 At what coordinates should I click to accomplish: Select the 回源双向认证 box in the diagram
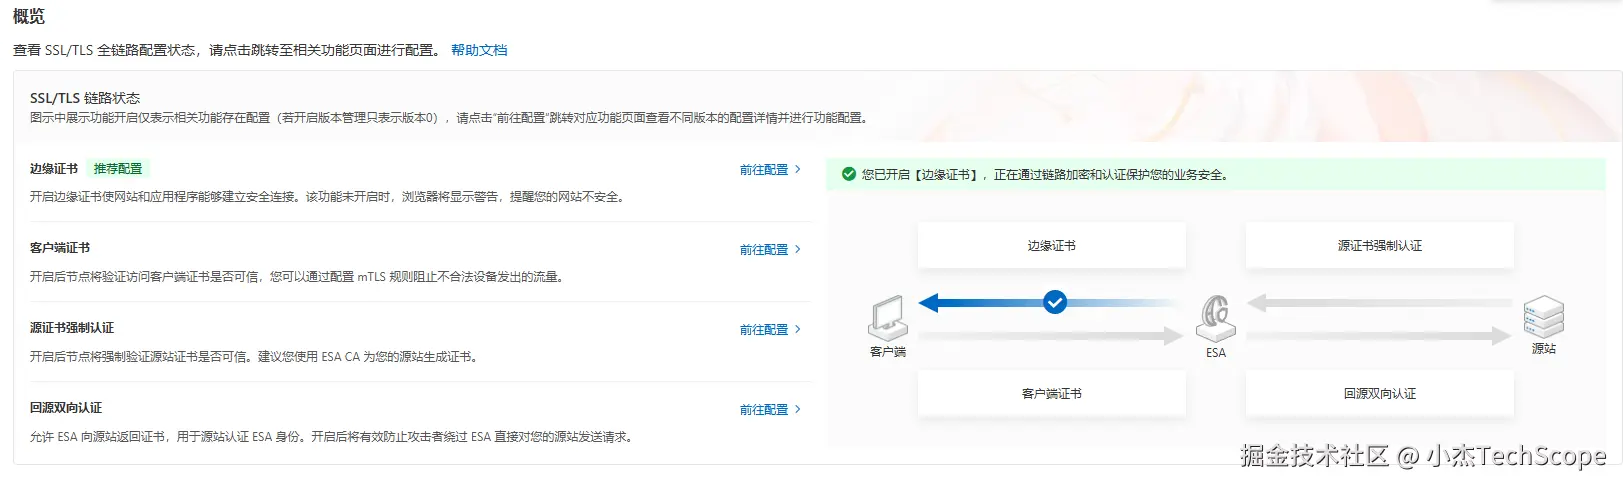pyautogui.click(x=1380, y=394)
